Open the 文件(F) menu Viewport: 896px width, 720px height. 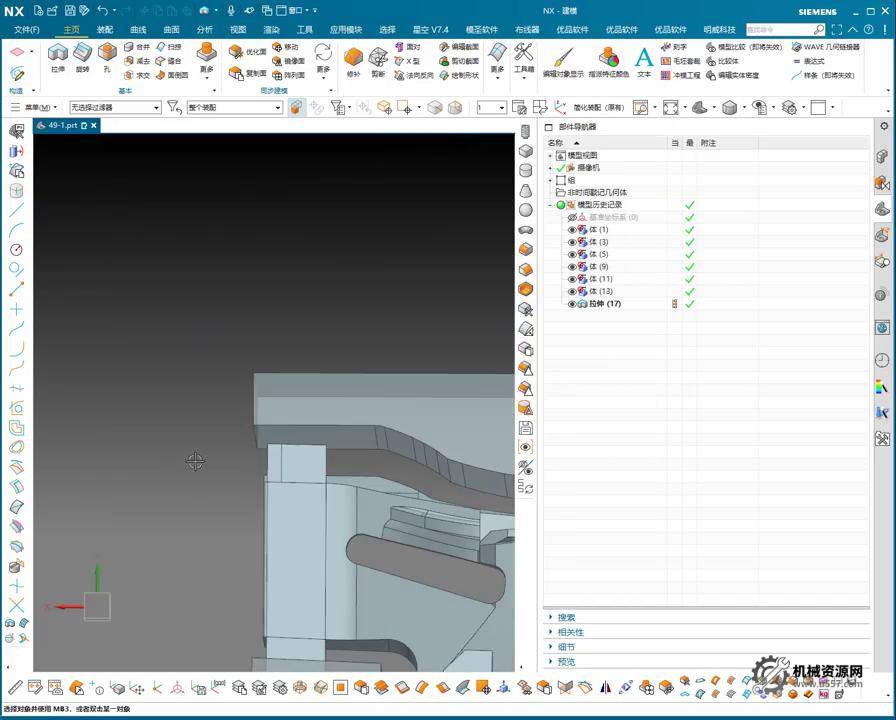point(27,30)
